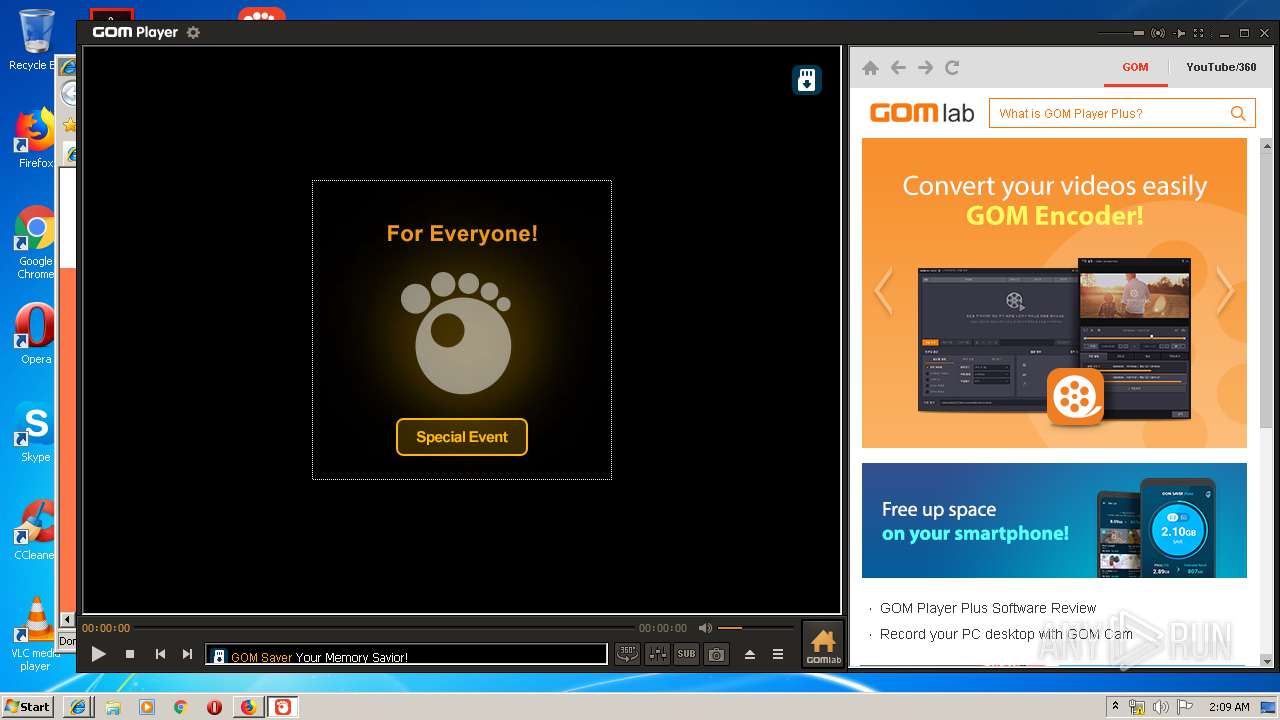The image size is (1280, 720).
Task: Open Action Center flag icon
Action: click(x=1183, y=707)
